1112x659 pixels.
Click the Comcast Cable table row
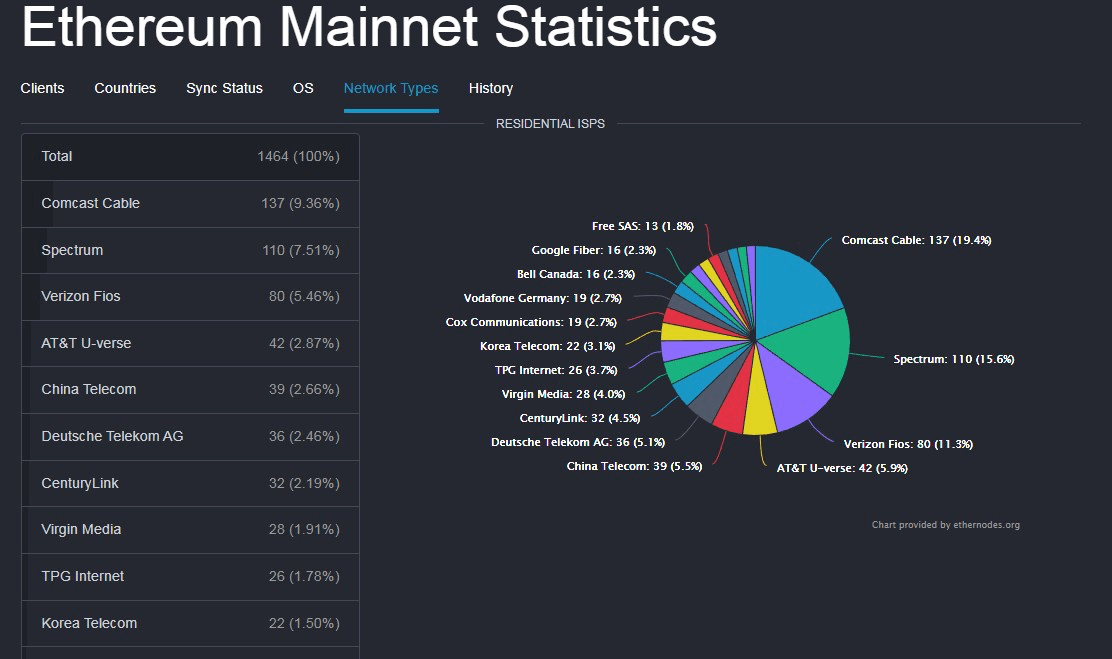[x=190, y=204]
